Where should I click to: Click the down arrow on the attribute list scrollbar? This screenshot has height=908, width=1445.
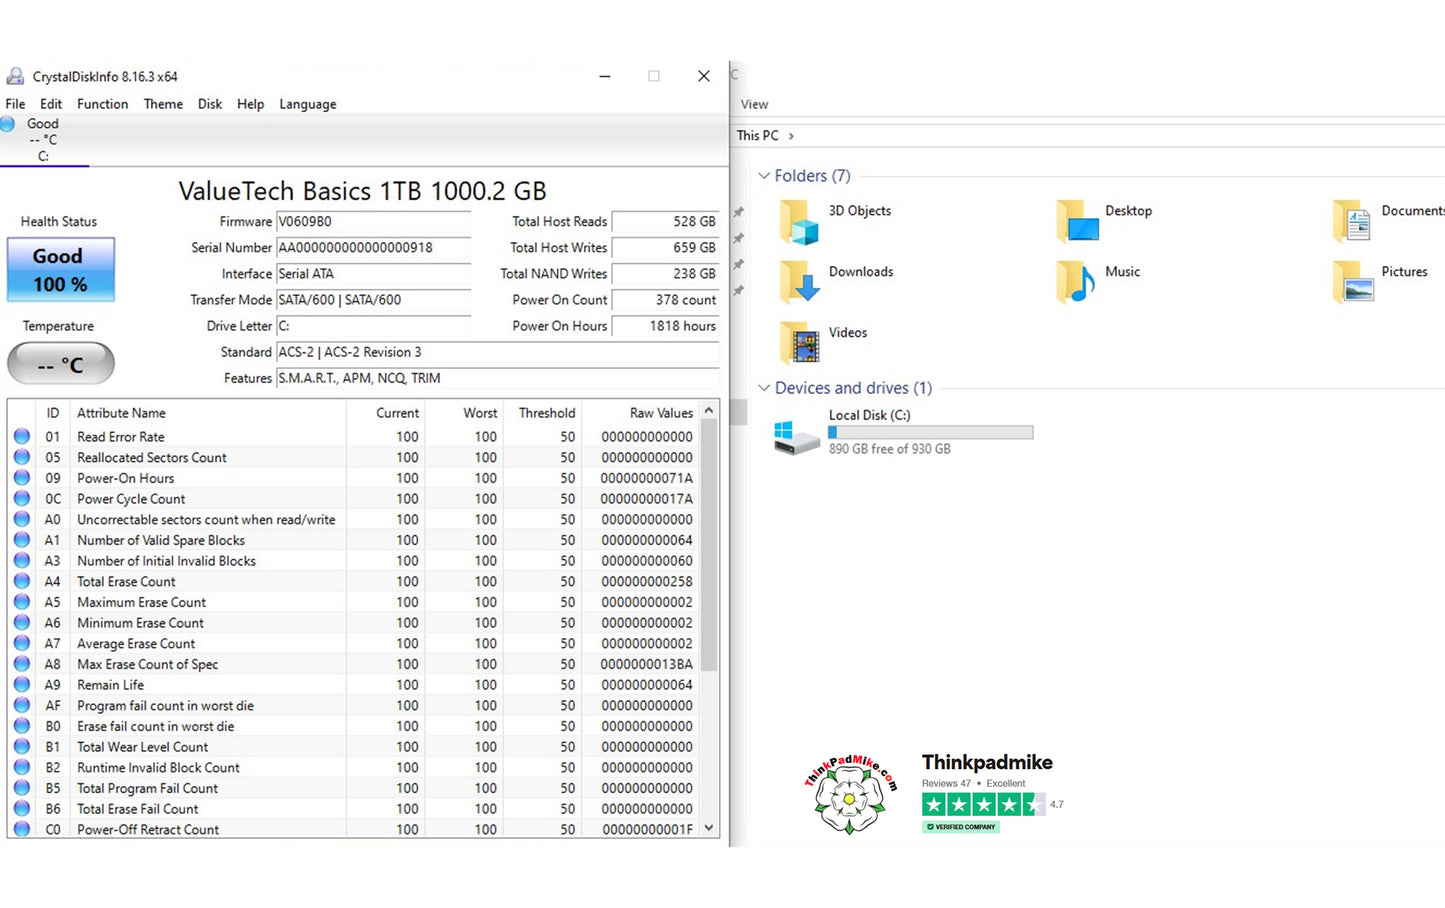[x=709, y=828]
